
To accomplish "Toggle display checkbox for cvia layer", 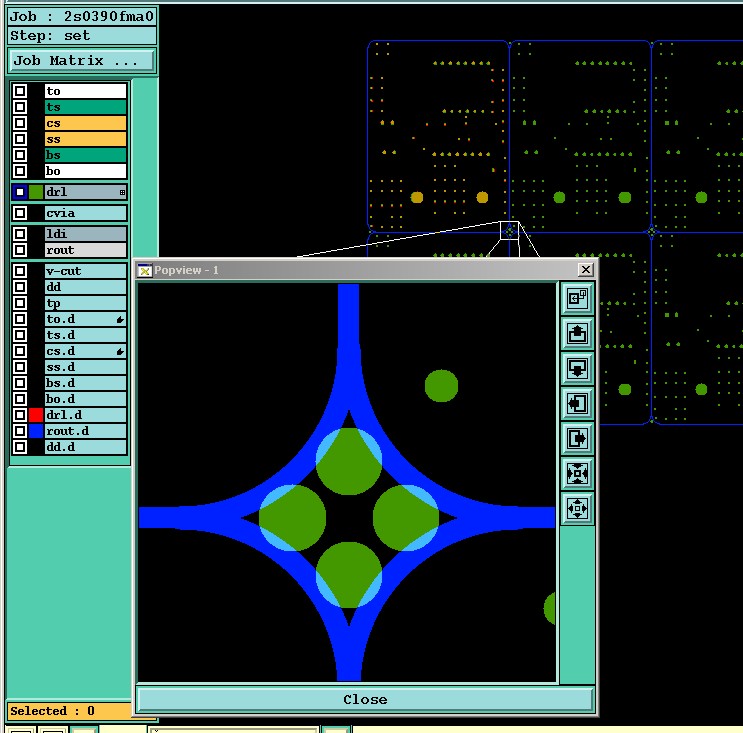I will pyautogui.click(x=20, y=213).
